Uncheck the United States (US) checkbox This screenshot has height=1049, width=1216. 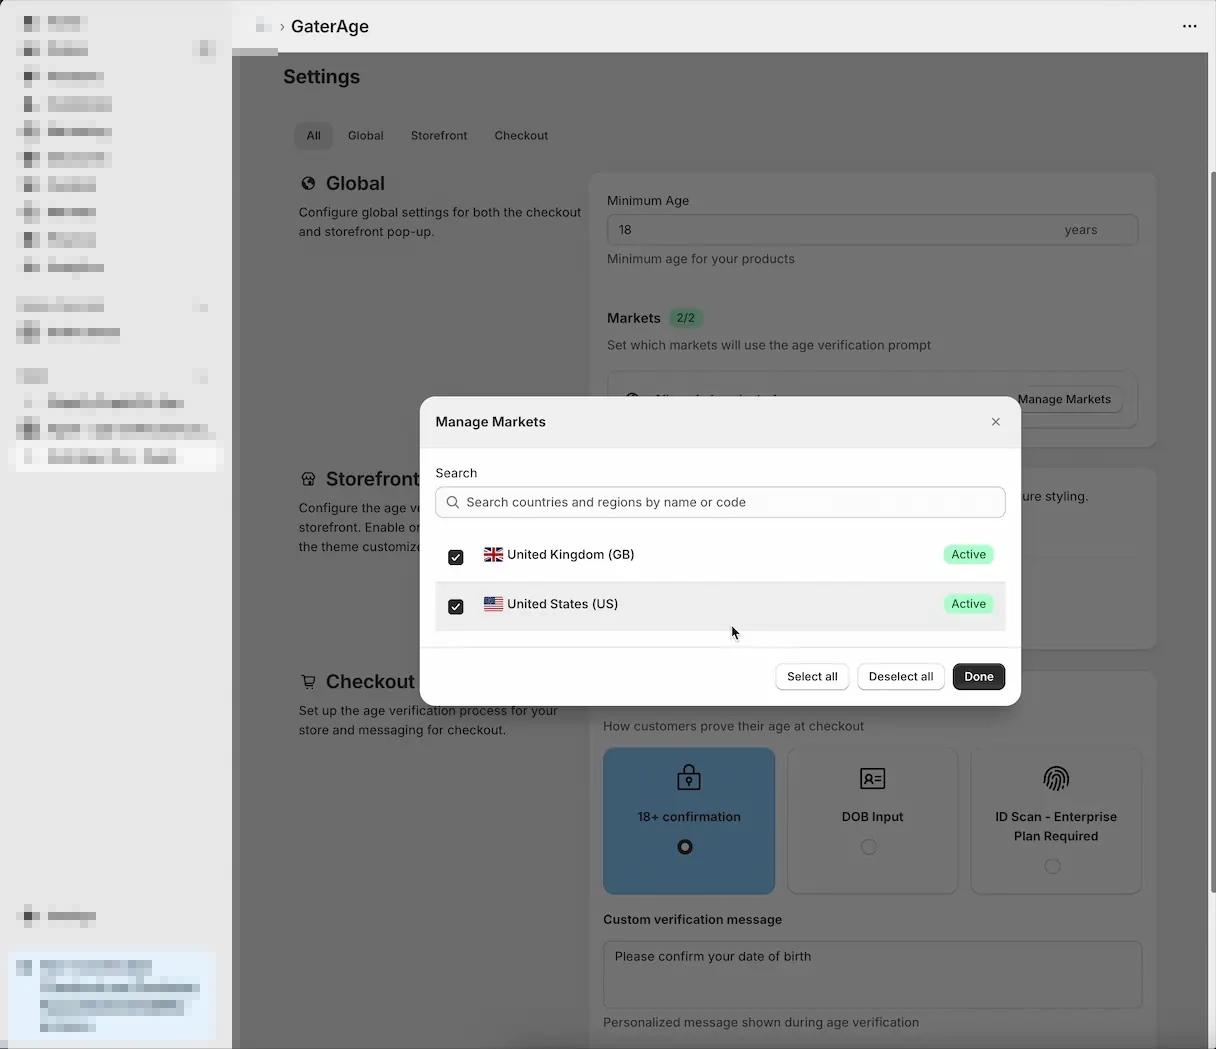click(456, 606)
